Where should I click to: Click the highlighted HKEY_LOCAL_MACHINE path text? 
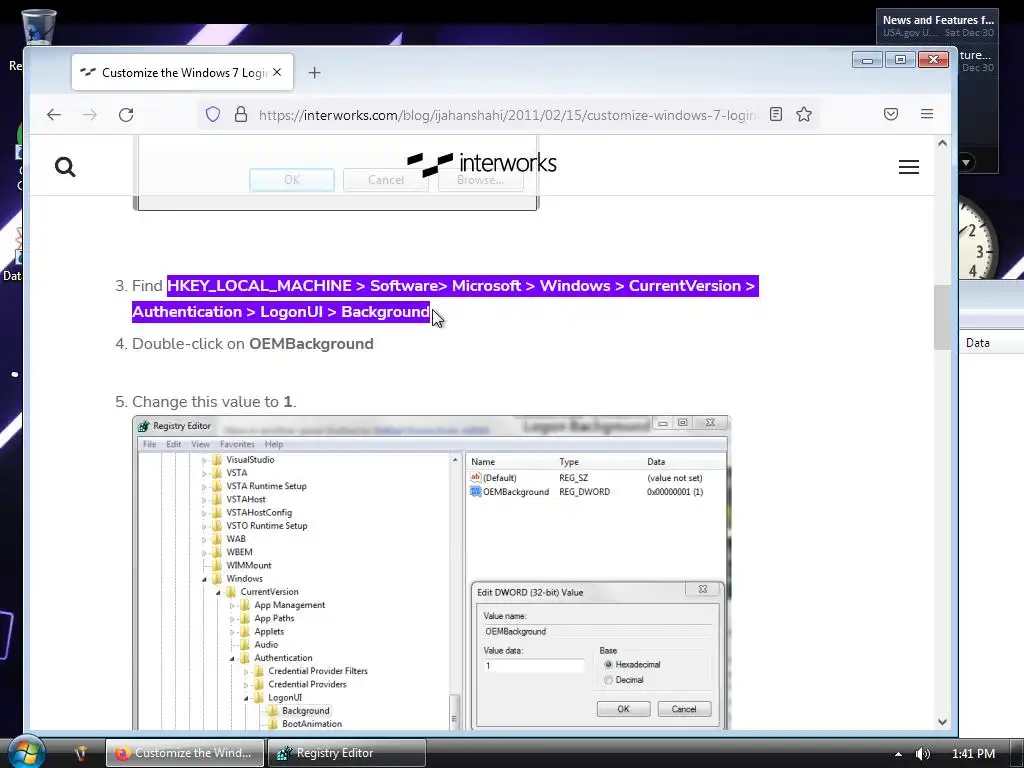tap(445, 298)
